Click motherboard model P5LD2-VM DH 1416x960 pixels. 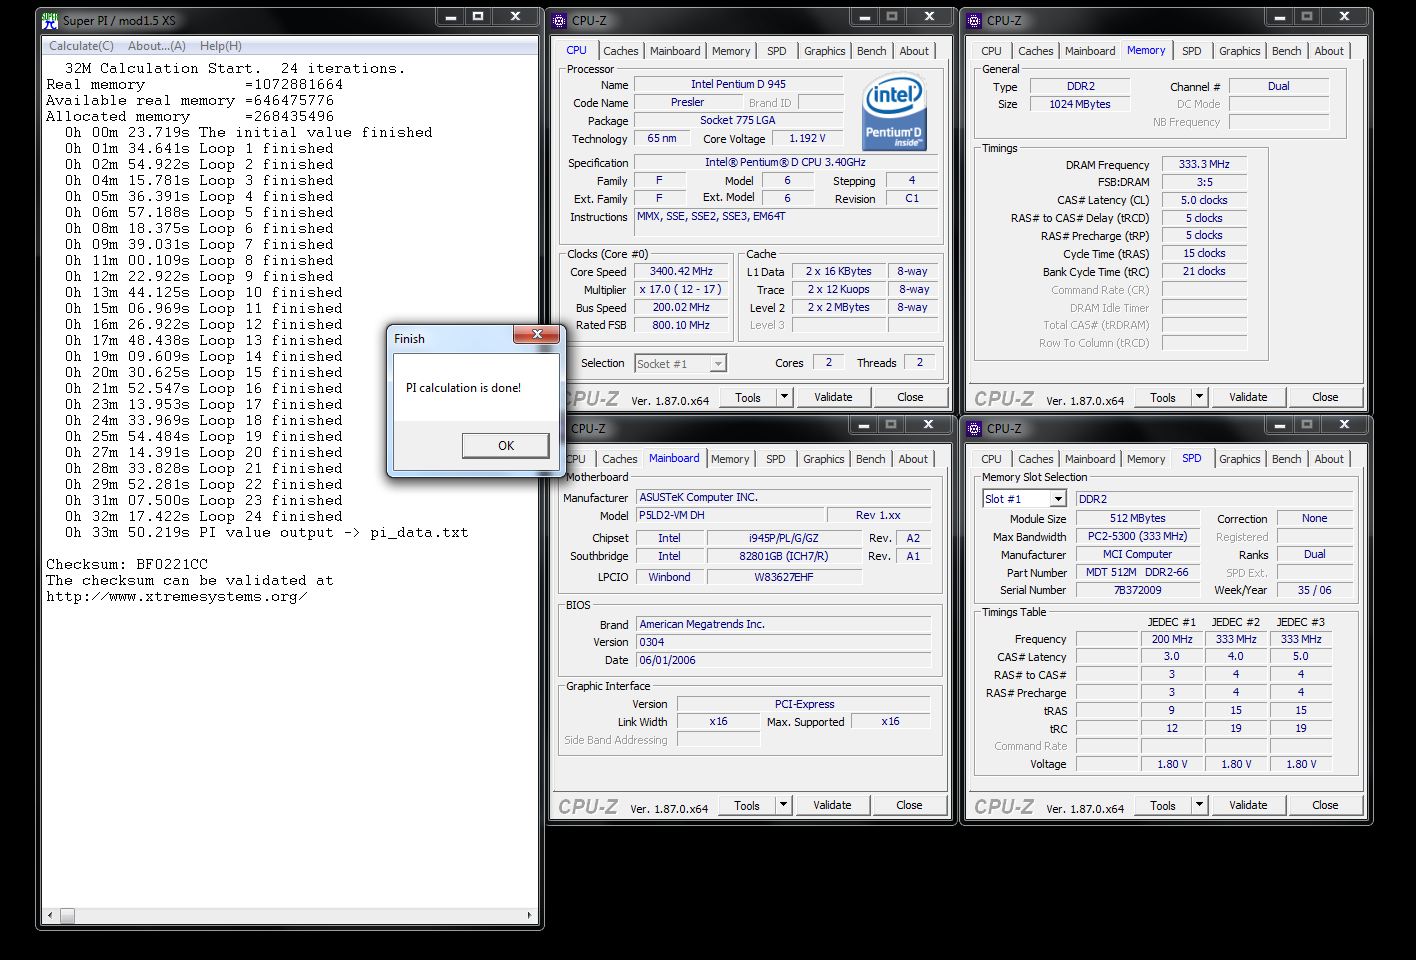click(731, 516)
